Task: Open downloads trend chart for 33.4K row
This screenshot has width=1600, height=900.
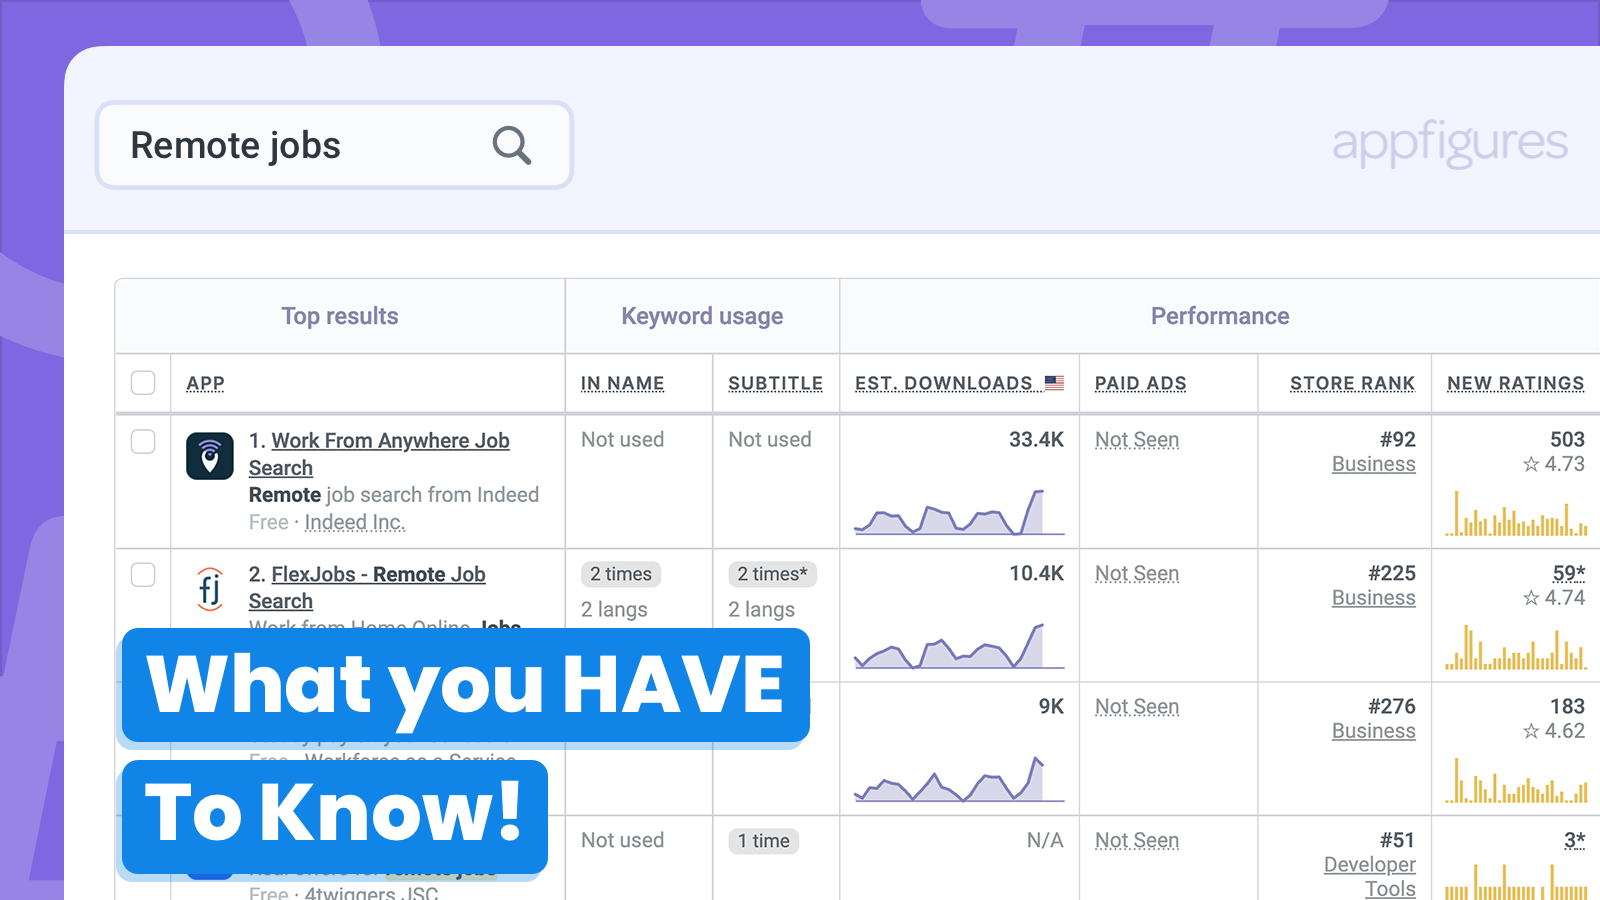Action: (959, 511)
